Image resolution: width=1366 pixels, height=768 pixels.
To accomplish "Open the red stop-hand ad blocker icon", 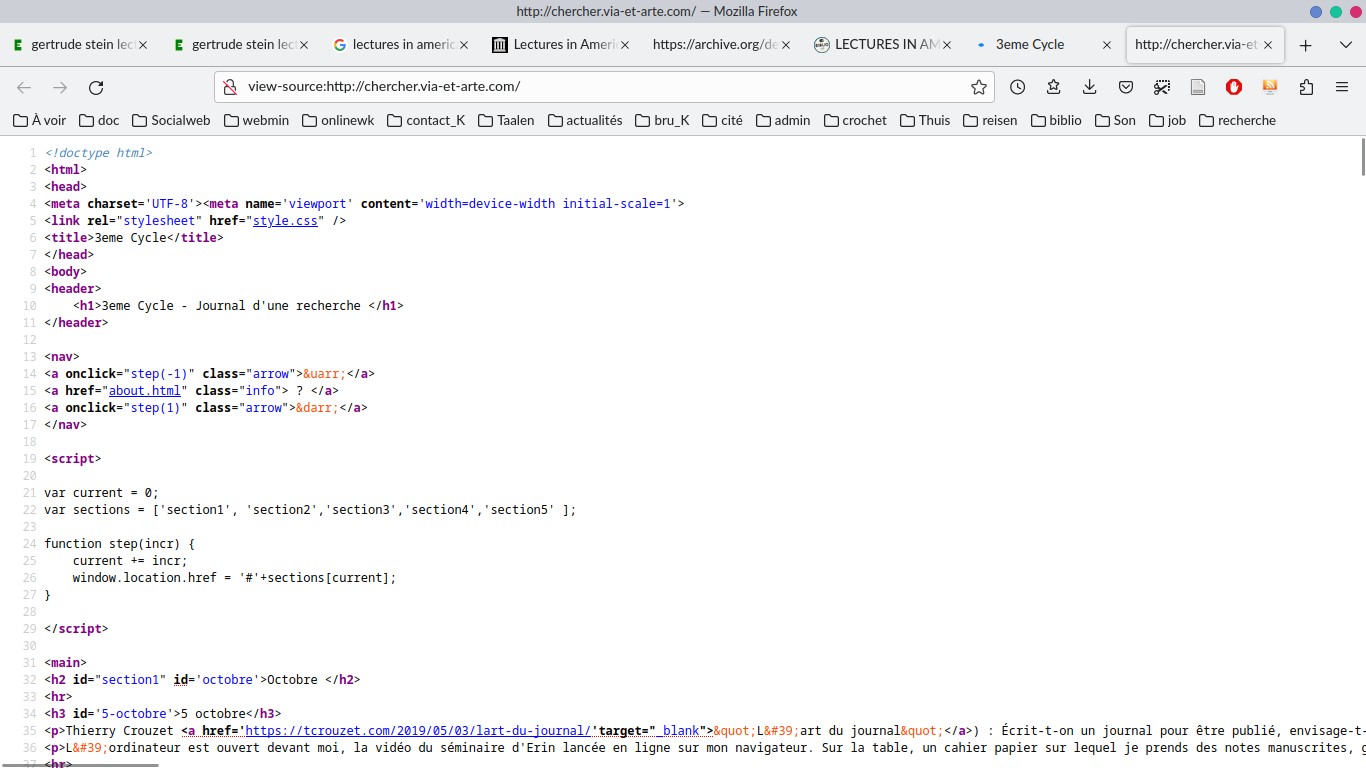I will 1234,87.
